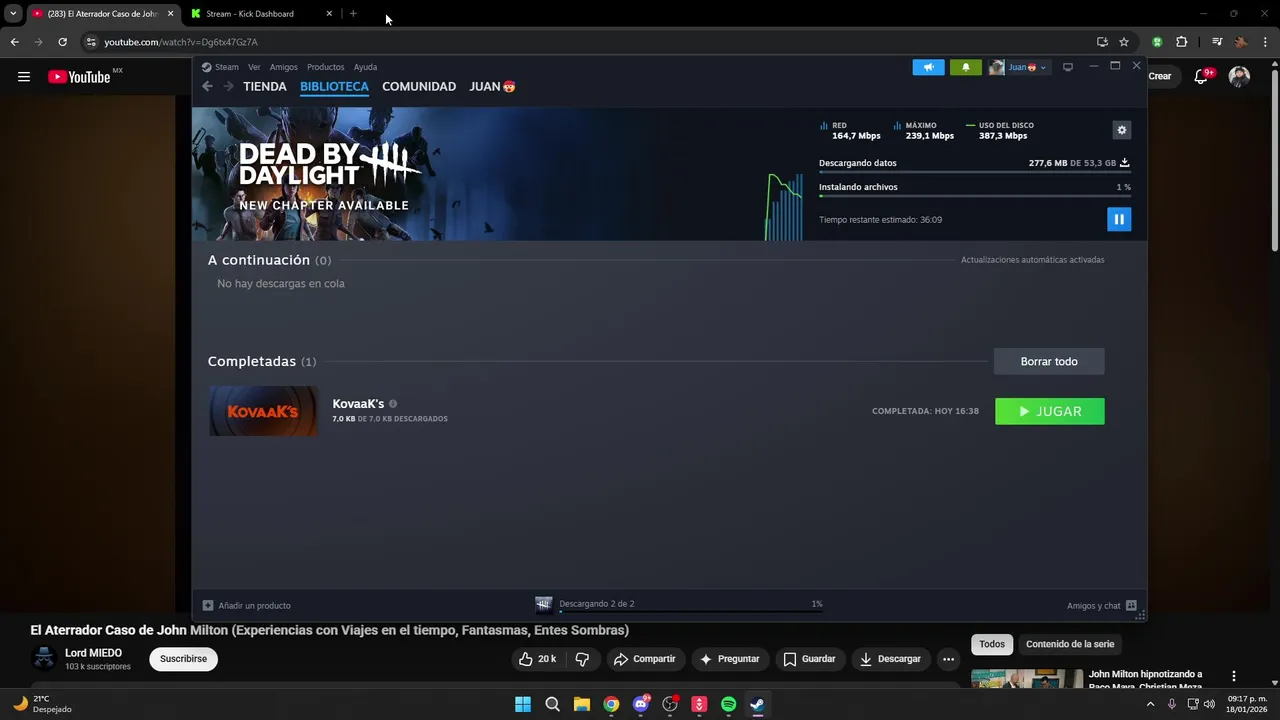Dislike the video thumbs down

pyautogui.click(x=582, y=659)
